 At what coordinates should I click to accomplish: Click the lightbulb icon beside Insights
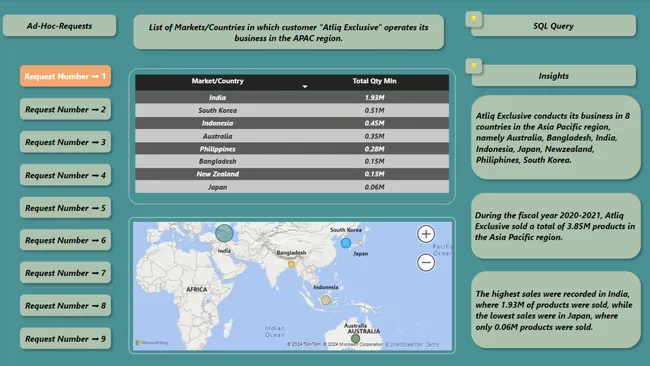click(x=474, y=66)
